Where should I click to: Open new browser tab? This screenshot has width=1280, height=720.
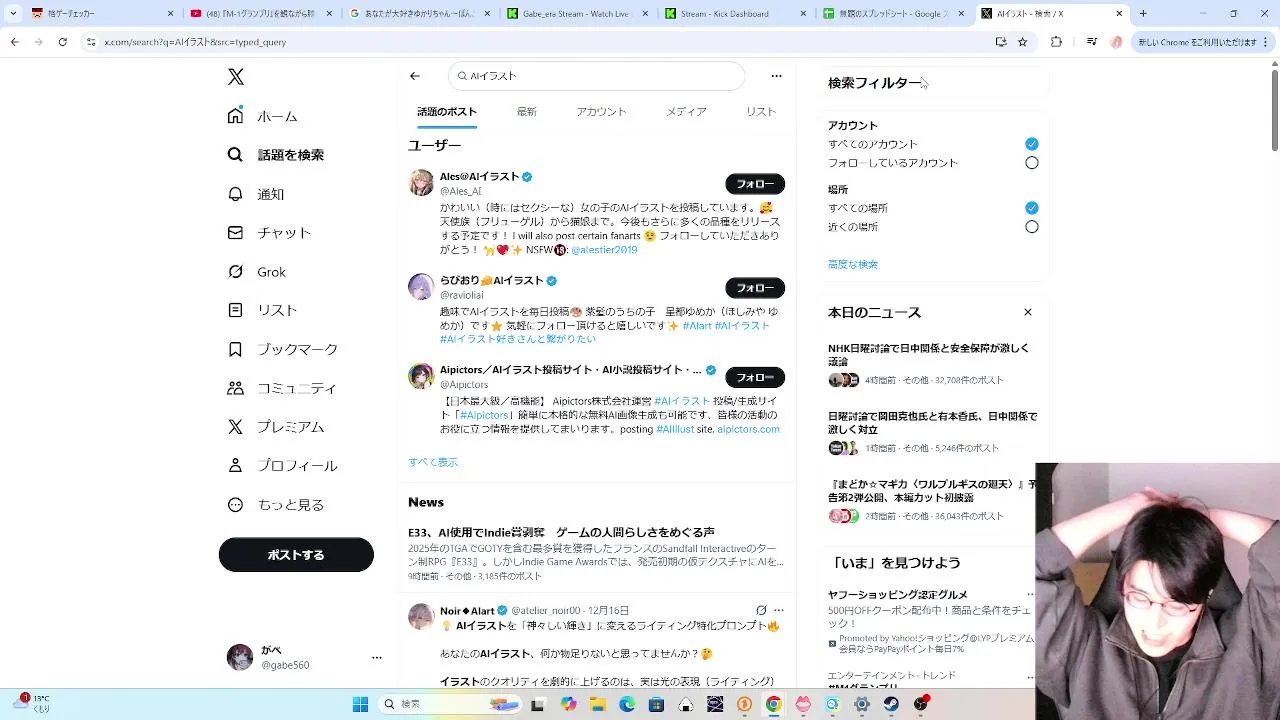click(x=1143, y=14)
